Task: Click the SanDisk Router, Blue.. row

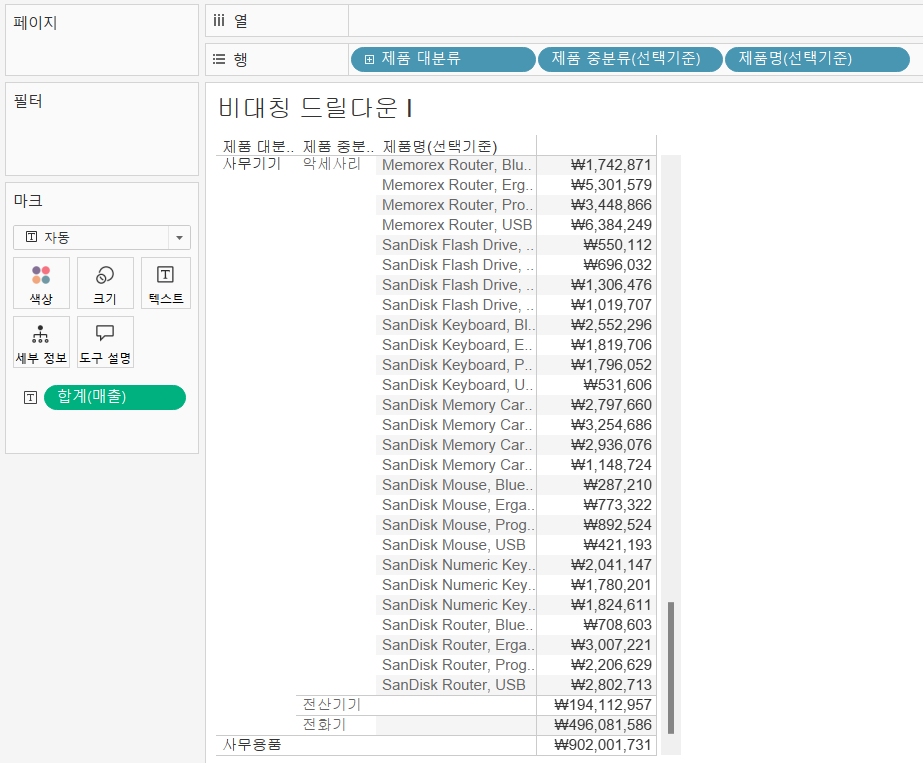Action: [x=457, y=625]
